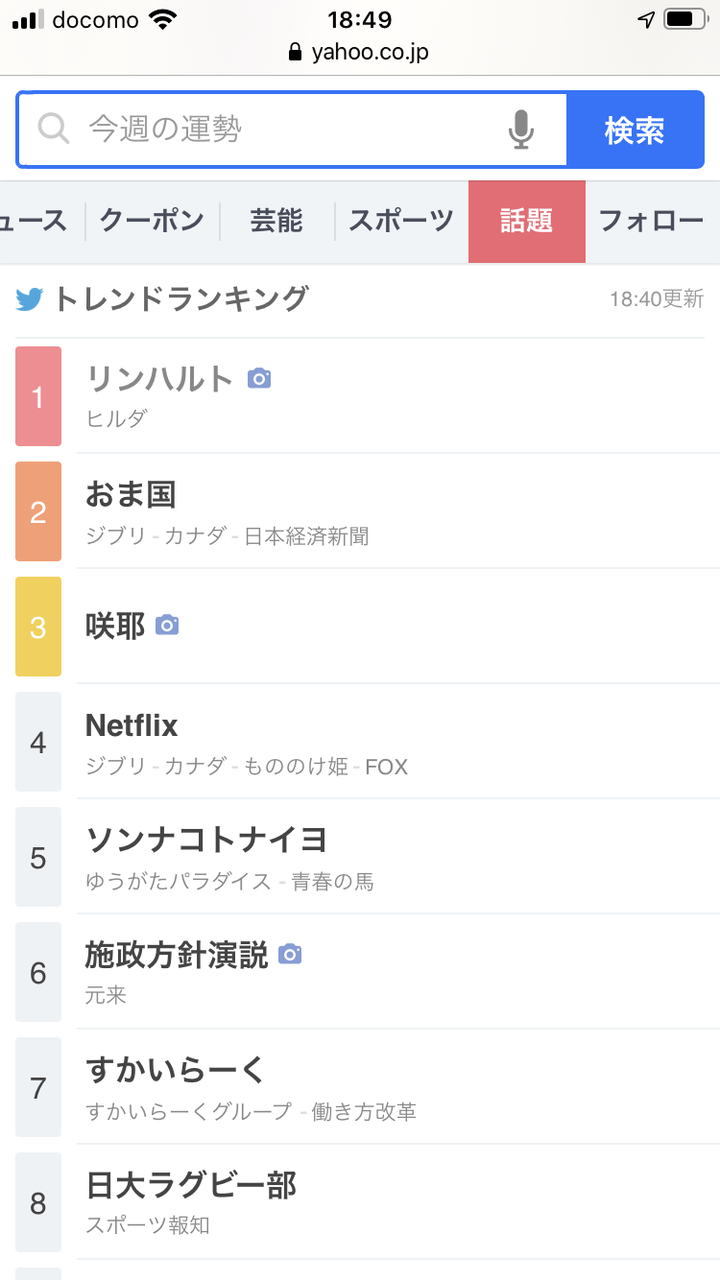Open the フォロー tab
The width and height of the screenshot is (720, 1280).
(x=651, y=221)
